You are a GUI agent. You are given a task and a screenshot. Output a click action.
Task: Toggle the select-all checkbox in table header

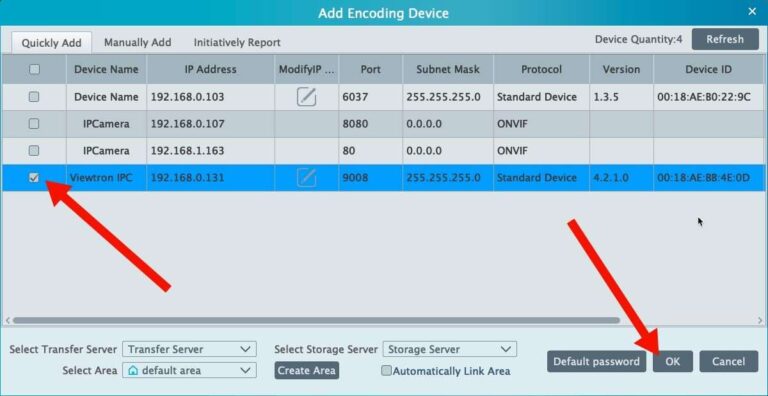[34, 69]
